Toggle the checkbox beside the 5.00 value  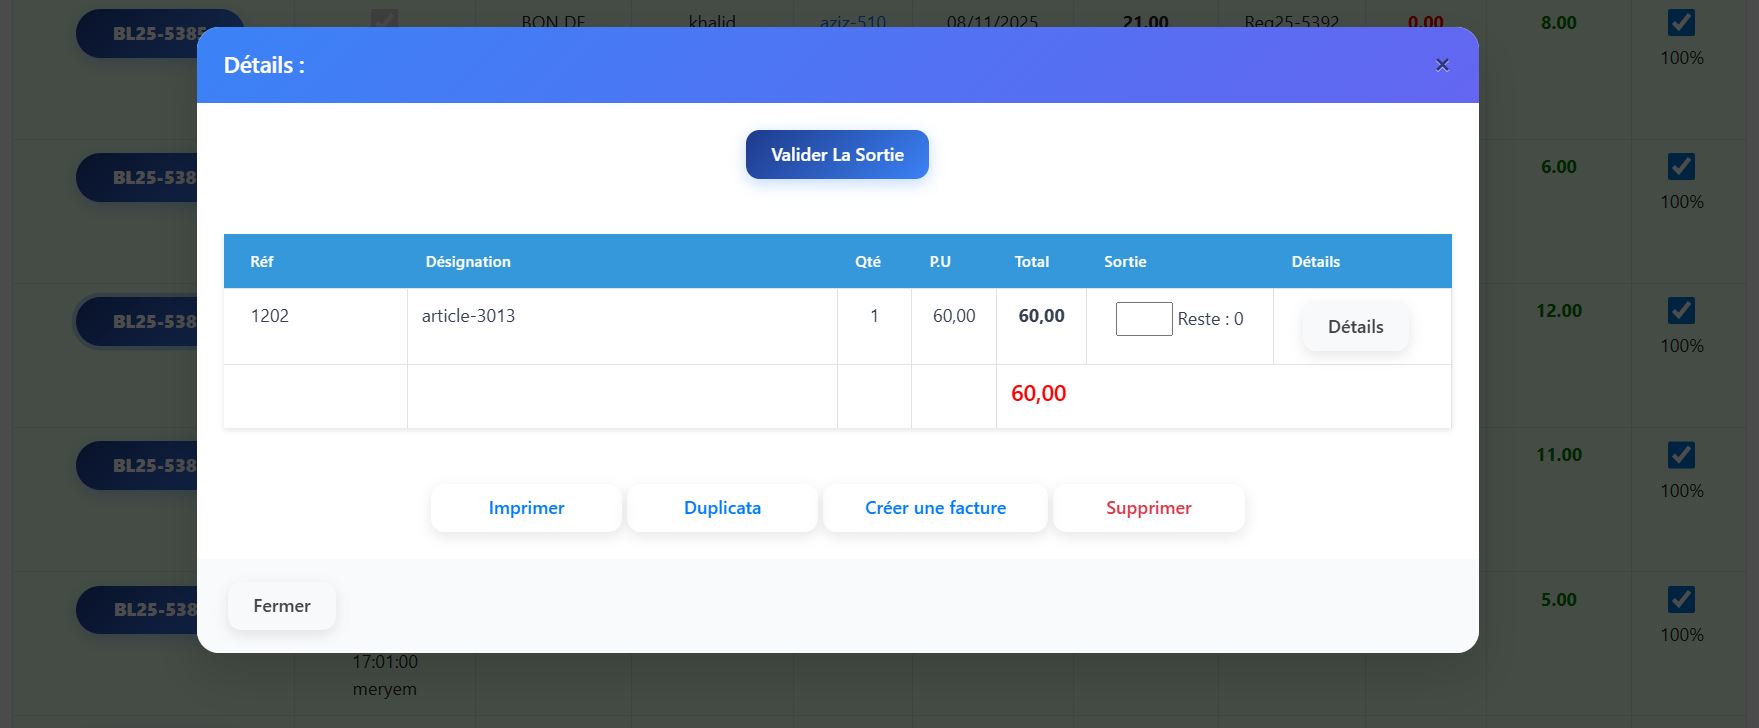tap(1681, 600)
